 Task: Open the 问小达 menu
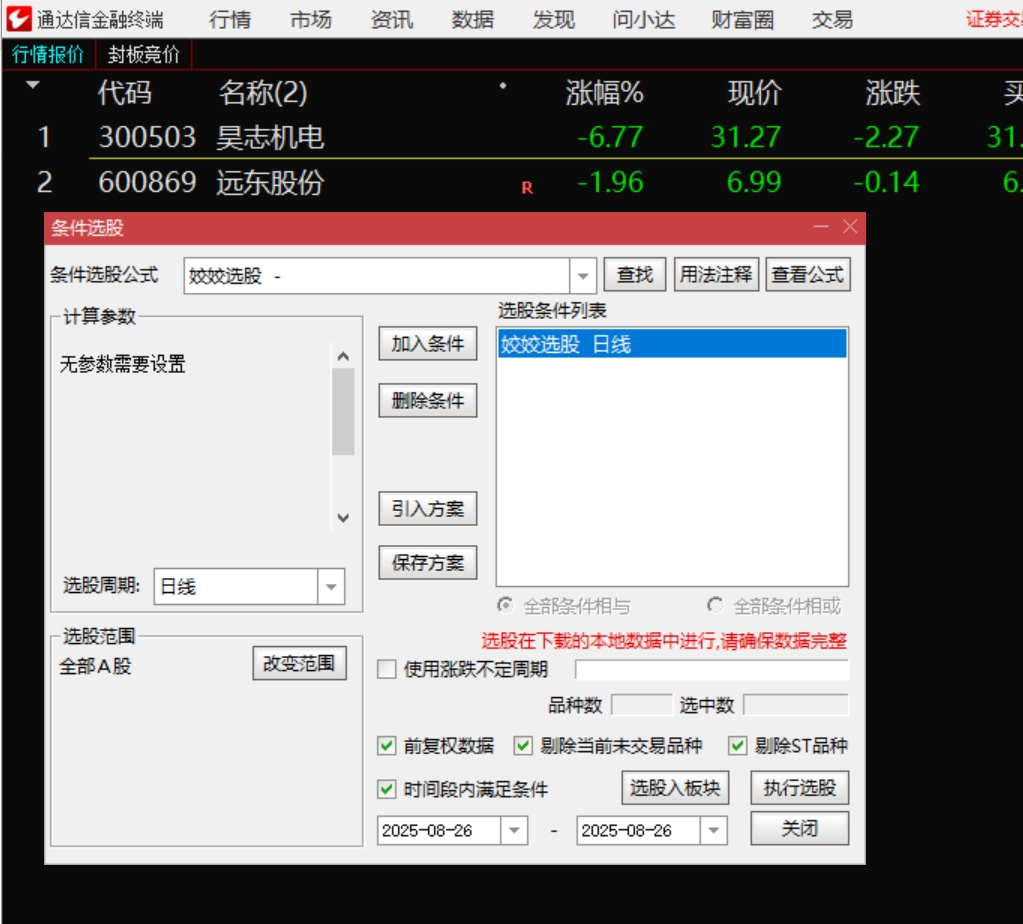tap(644, 20)
